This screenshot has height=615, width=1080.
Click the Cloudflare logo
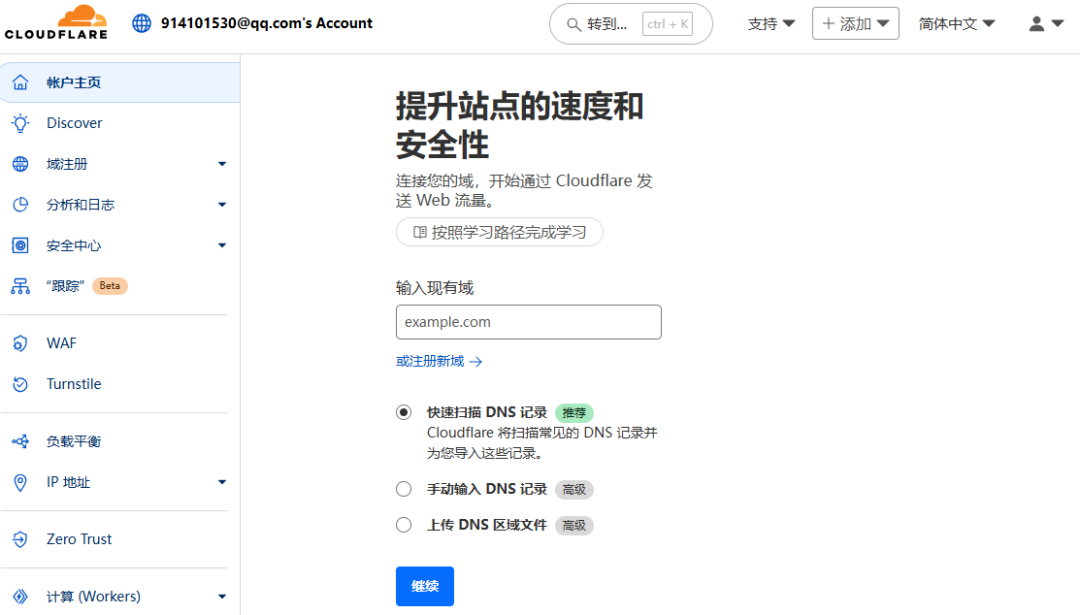(x=56, y=22)
